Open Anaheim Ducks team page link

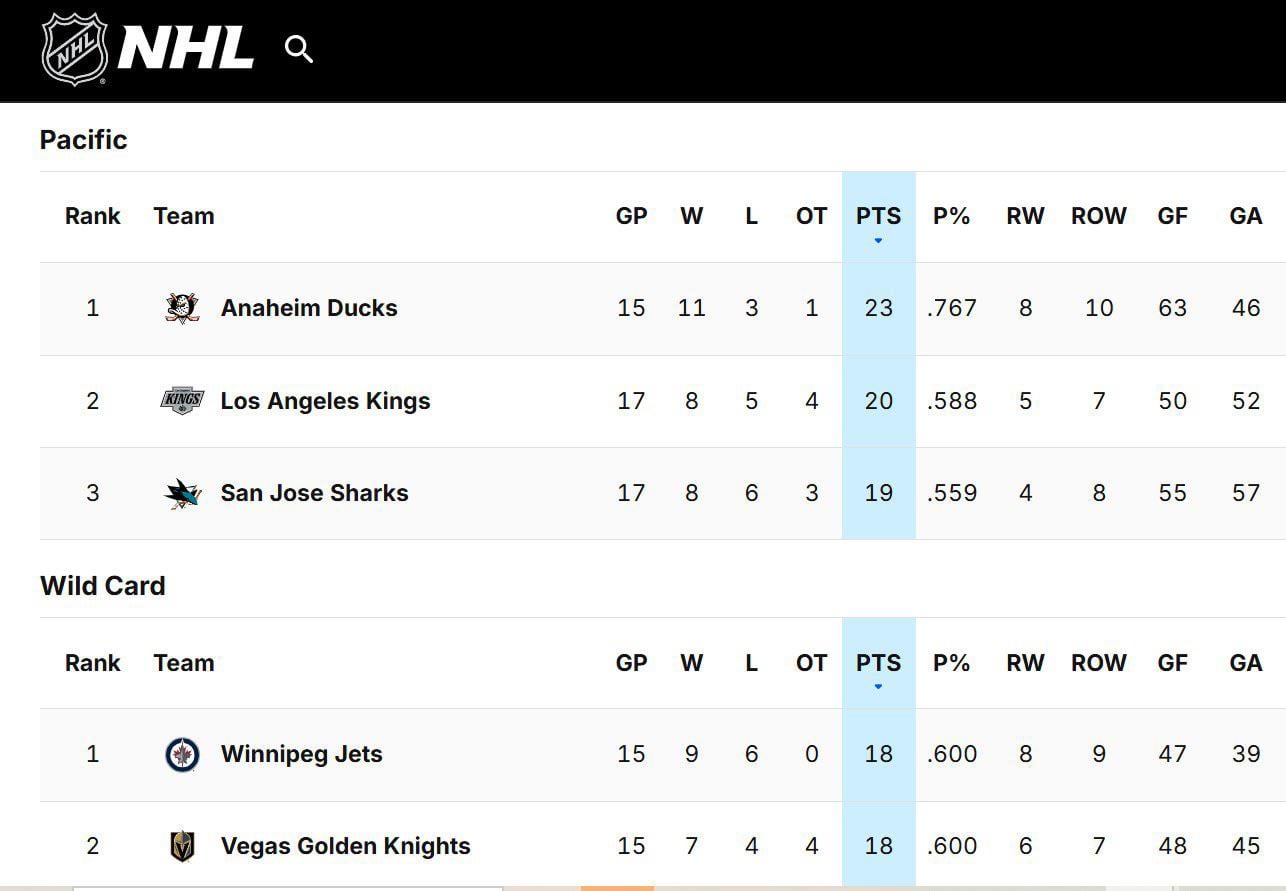coord(309,308)
